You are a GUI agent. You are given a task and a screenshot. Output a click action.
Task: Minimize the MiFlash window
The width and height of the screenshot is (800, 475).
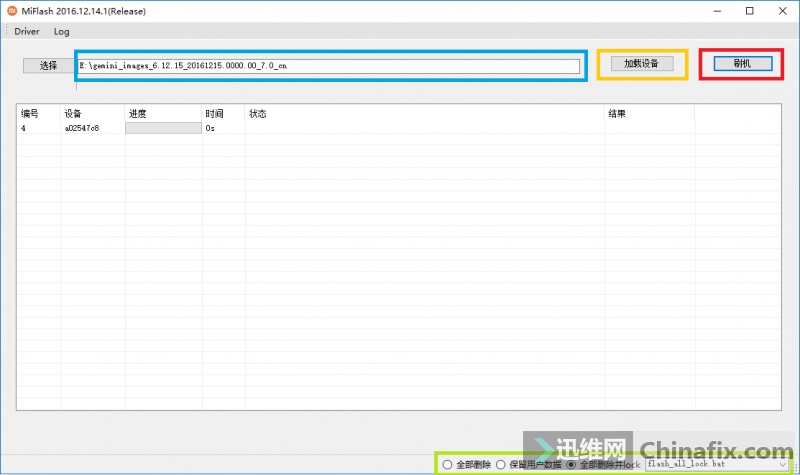(717, 11)
